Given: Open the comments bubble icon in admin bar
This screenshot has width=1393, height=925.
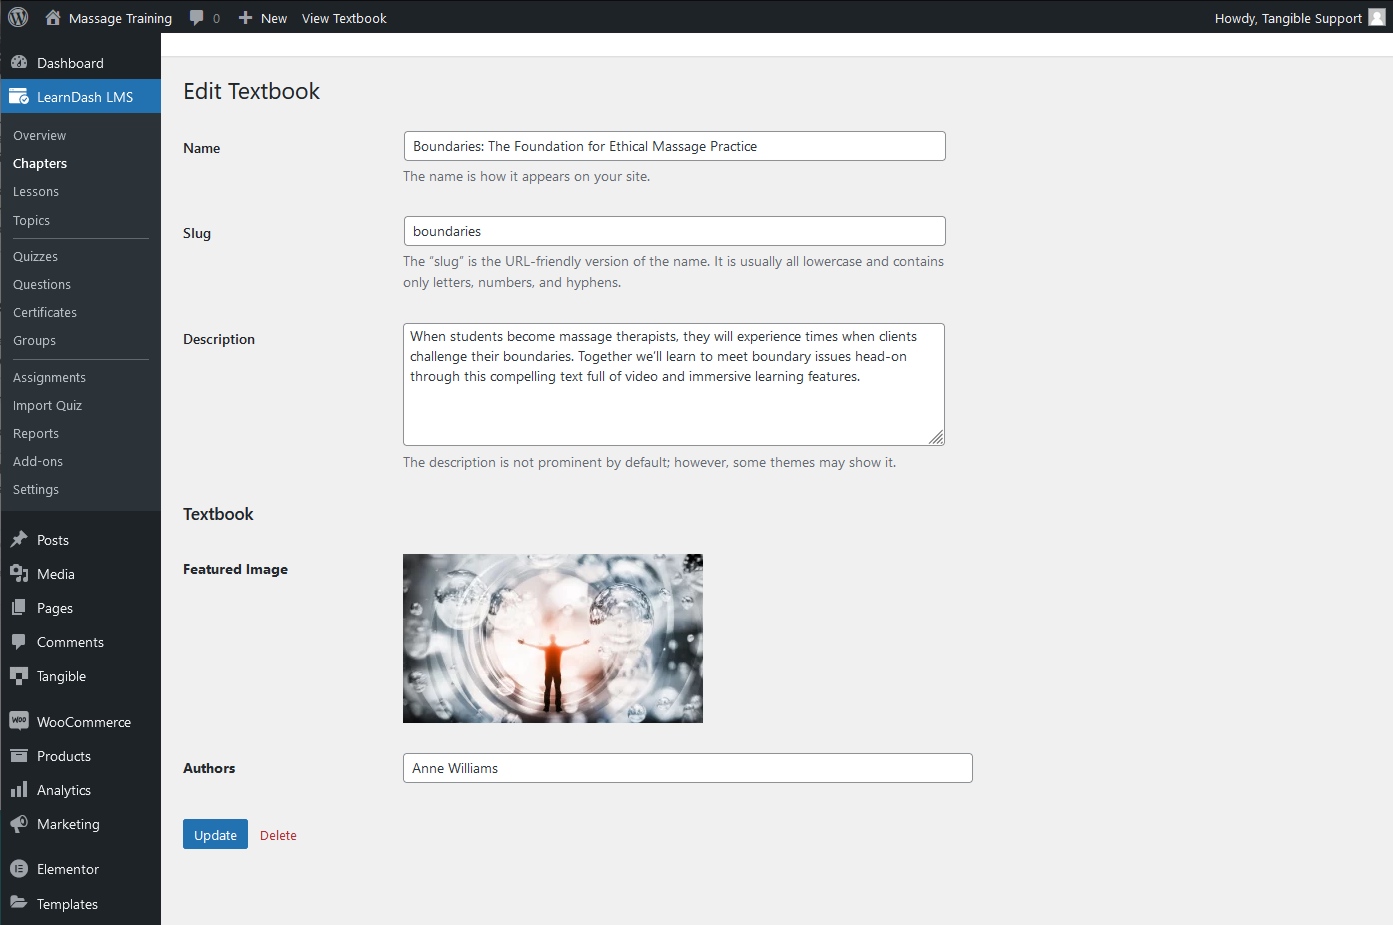Looking at the screenshot, I should (x=197, y=18).
